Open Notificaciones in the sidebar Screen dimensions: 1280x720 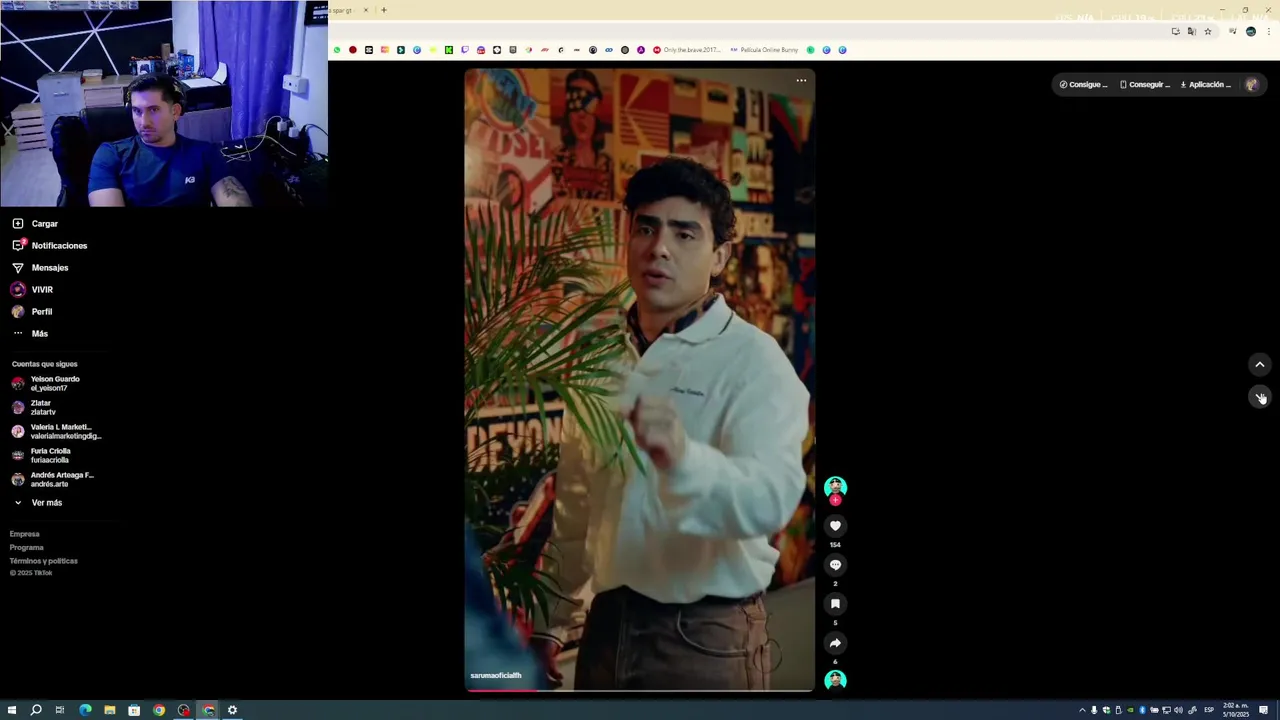pos(50,246)
